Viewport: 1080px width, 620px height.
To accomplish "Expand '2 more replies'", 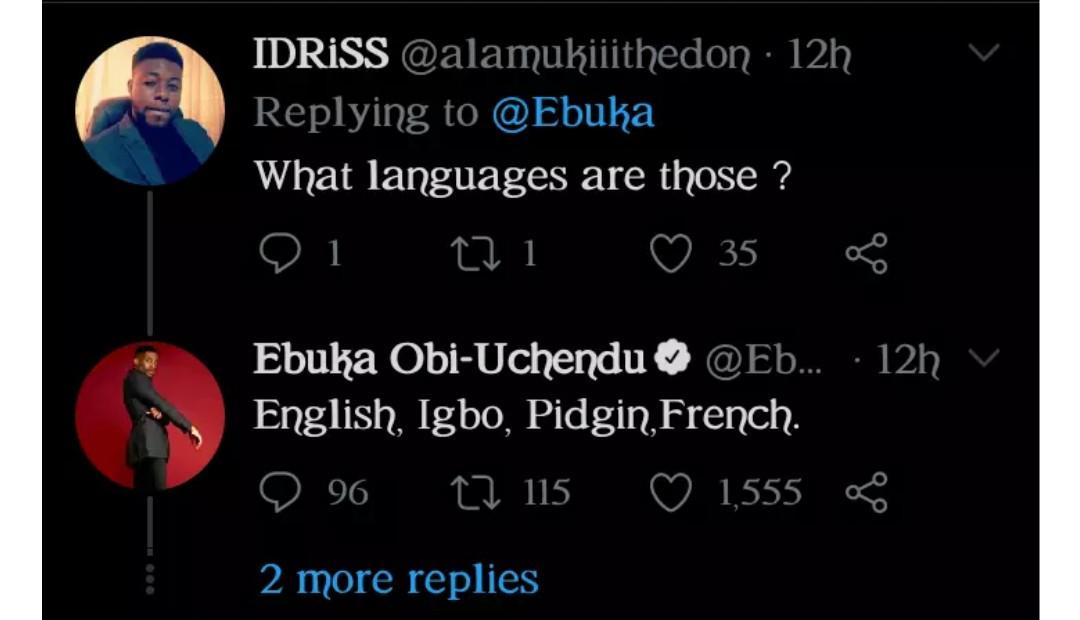I will tap(398, 578).
